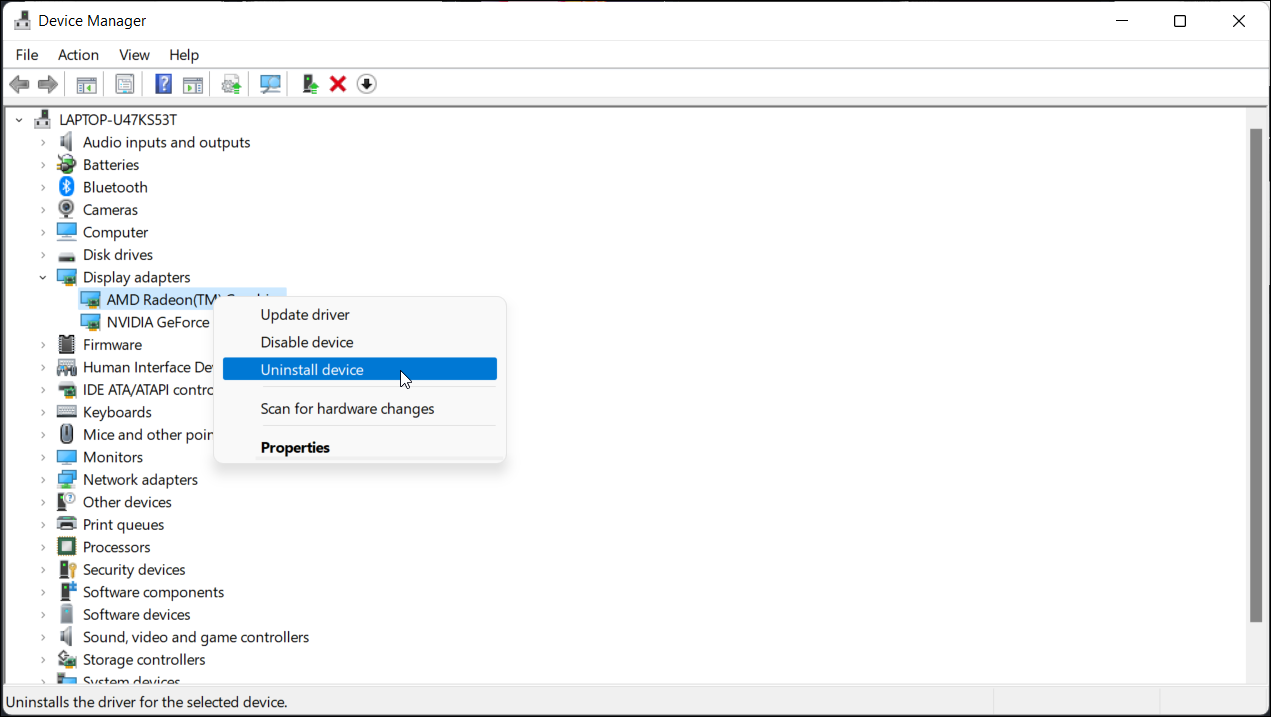The width and height of the screenshot is (1271, 717).
Task: Click the green-plus add driver toolbar icon
Action: pos(310,84)
